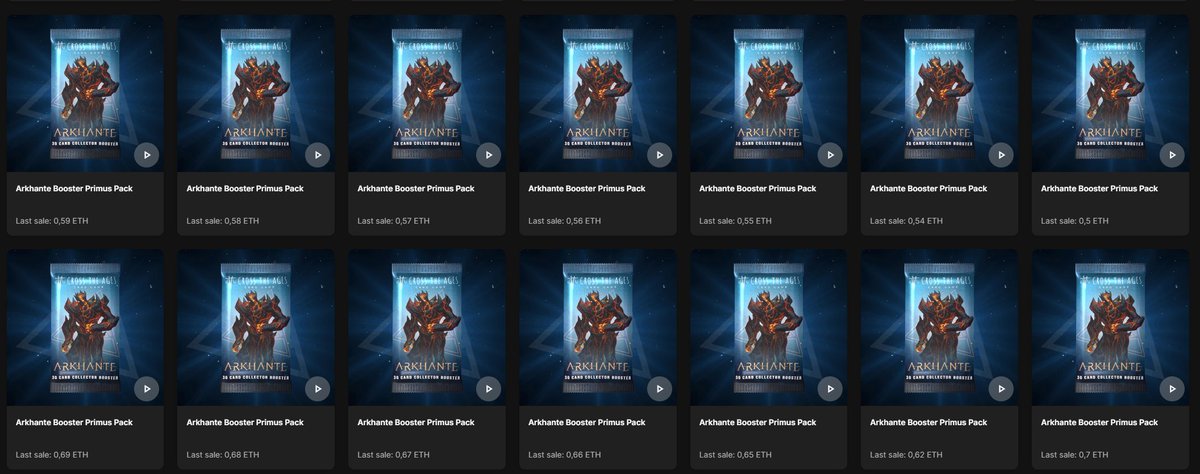Play the pack video with last sale 0,67 ETH
Screen dimensions: 1200x474
point(488,389)
